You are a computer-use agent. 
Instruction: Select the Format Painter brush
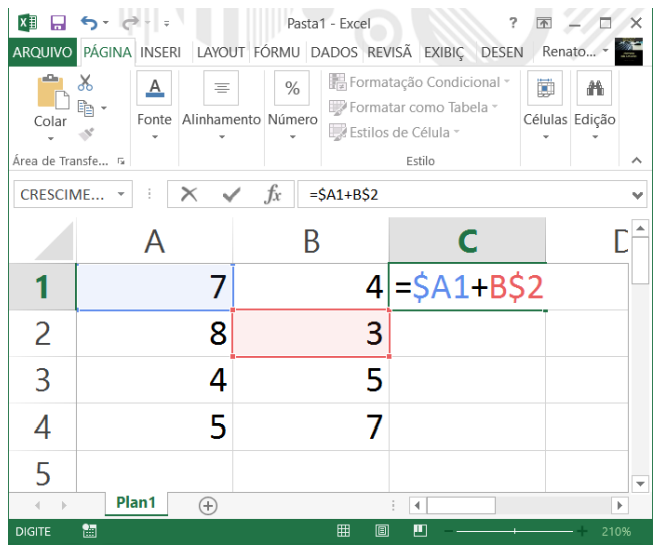pos(86,134)
